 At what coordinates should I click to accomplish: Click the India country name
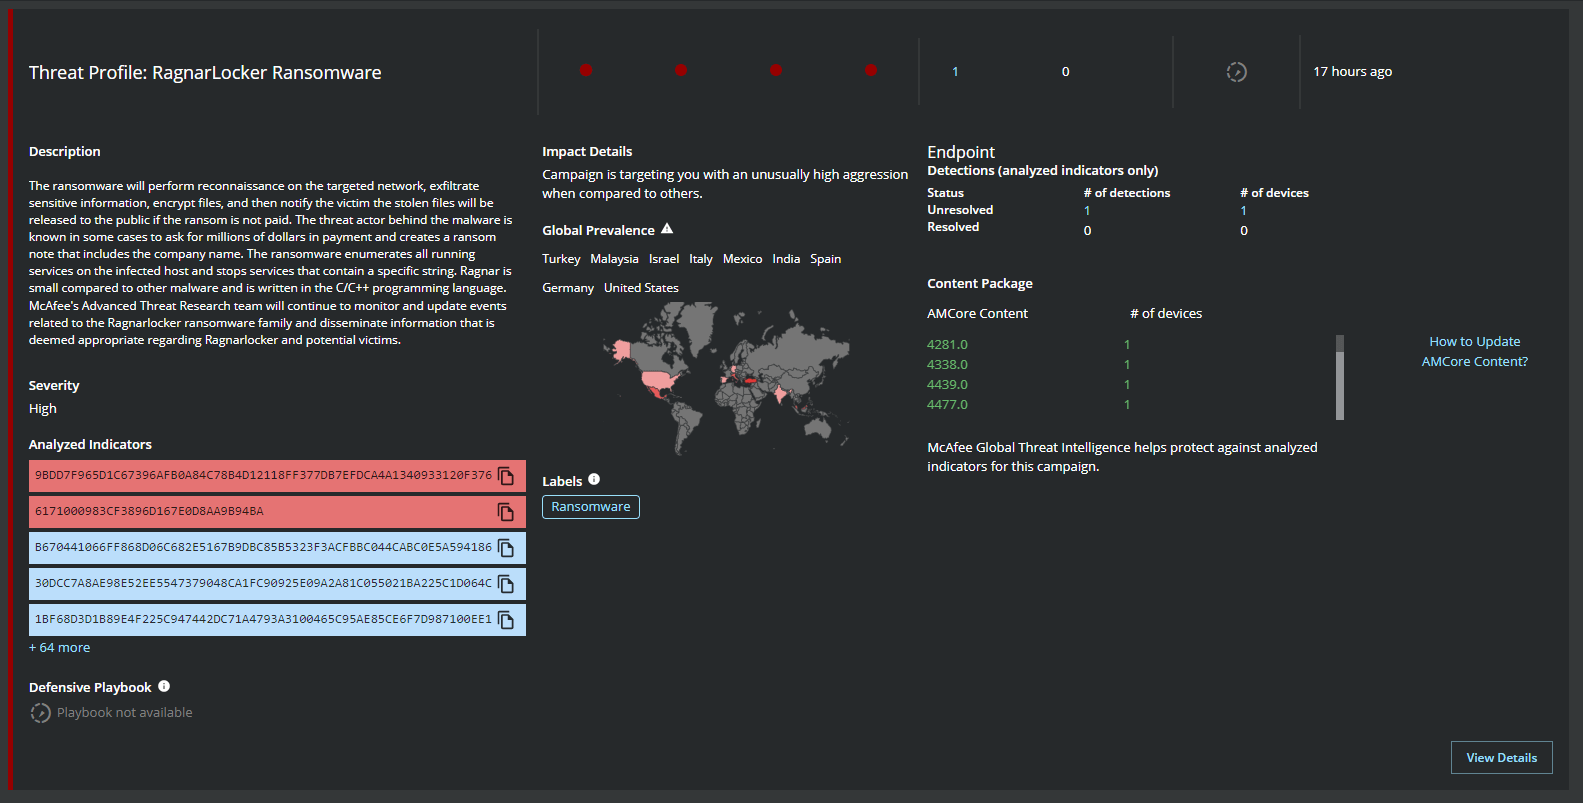click(x=786, y=259)
